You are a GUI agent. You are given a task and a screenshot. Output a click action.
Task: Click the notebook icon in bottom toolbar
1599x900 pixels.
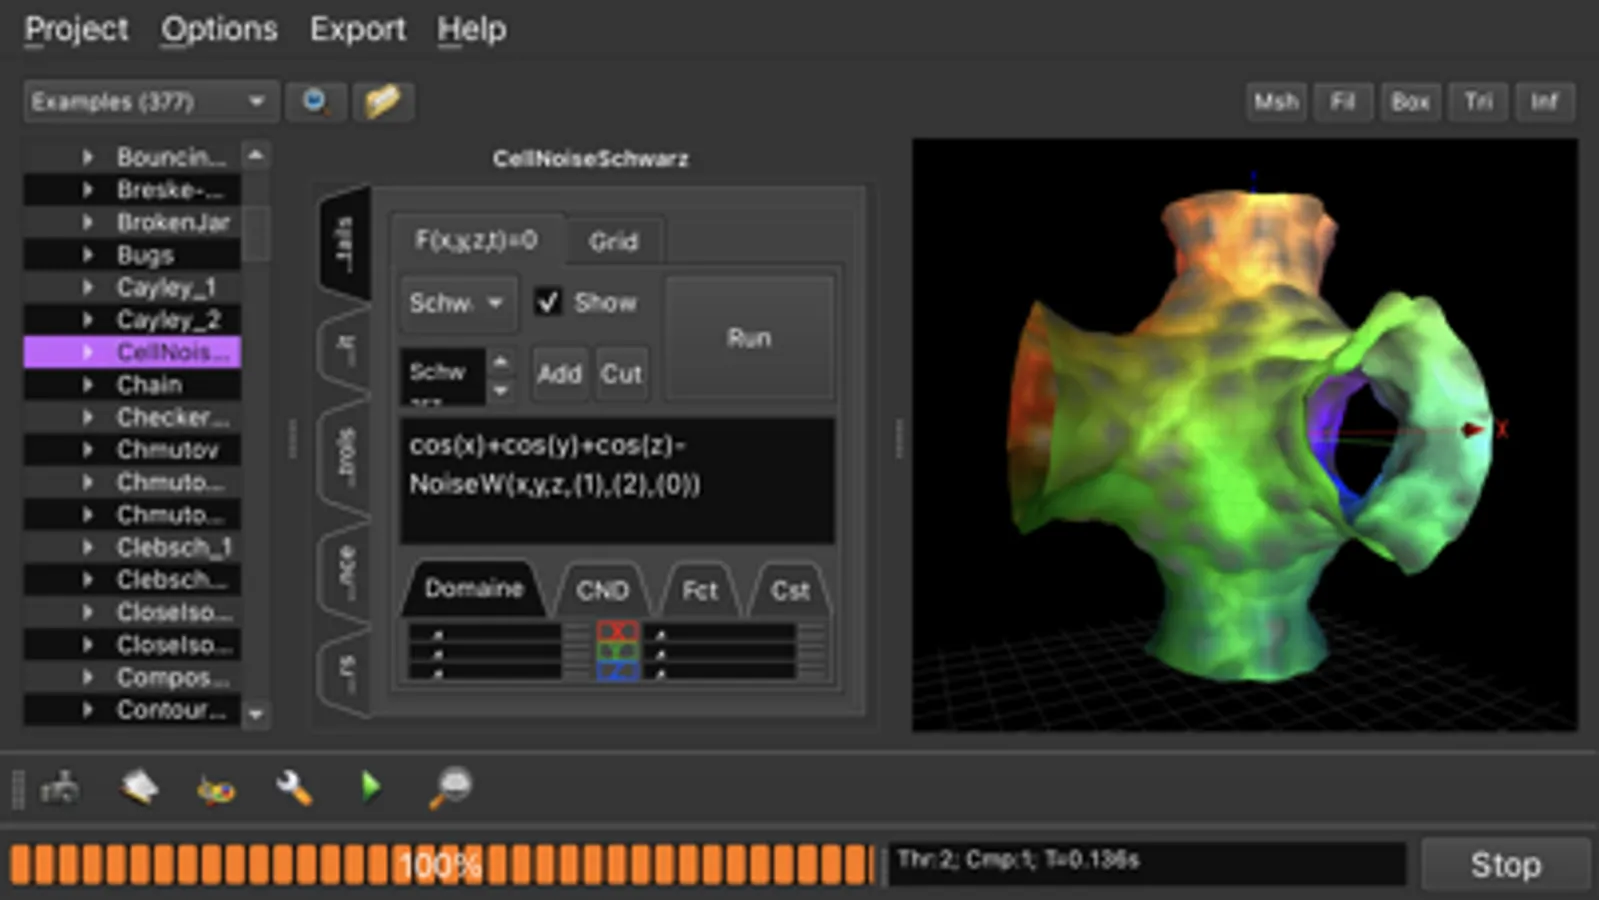139,788
